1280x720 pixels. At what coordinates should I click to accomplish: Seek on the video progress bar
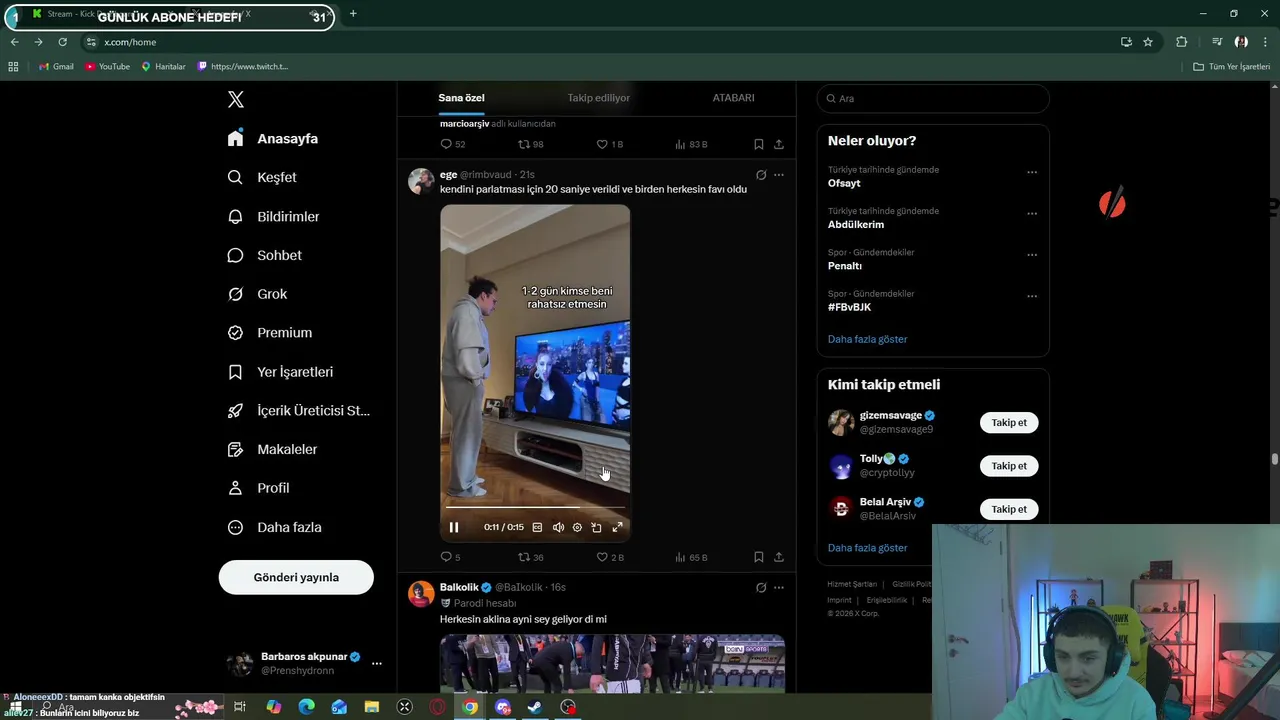click(535, 507)
